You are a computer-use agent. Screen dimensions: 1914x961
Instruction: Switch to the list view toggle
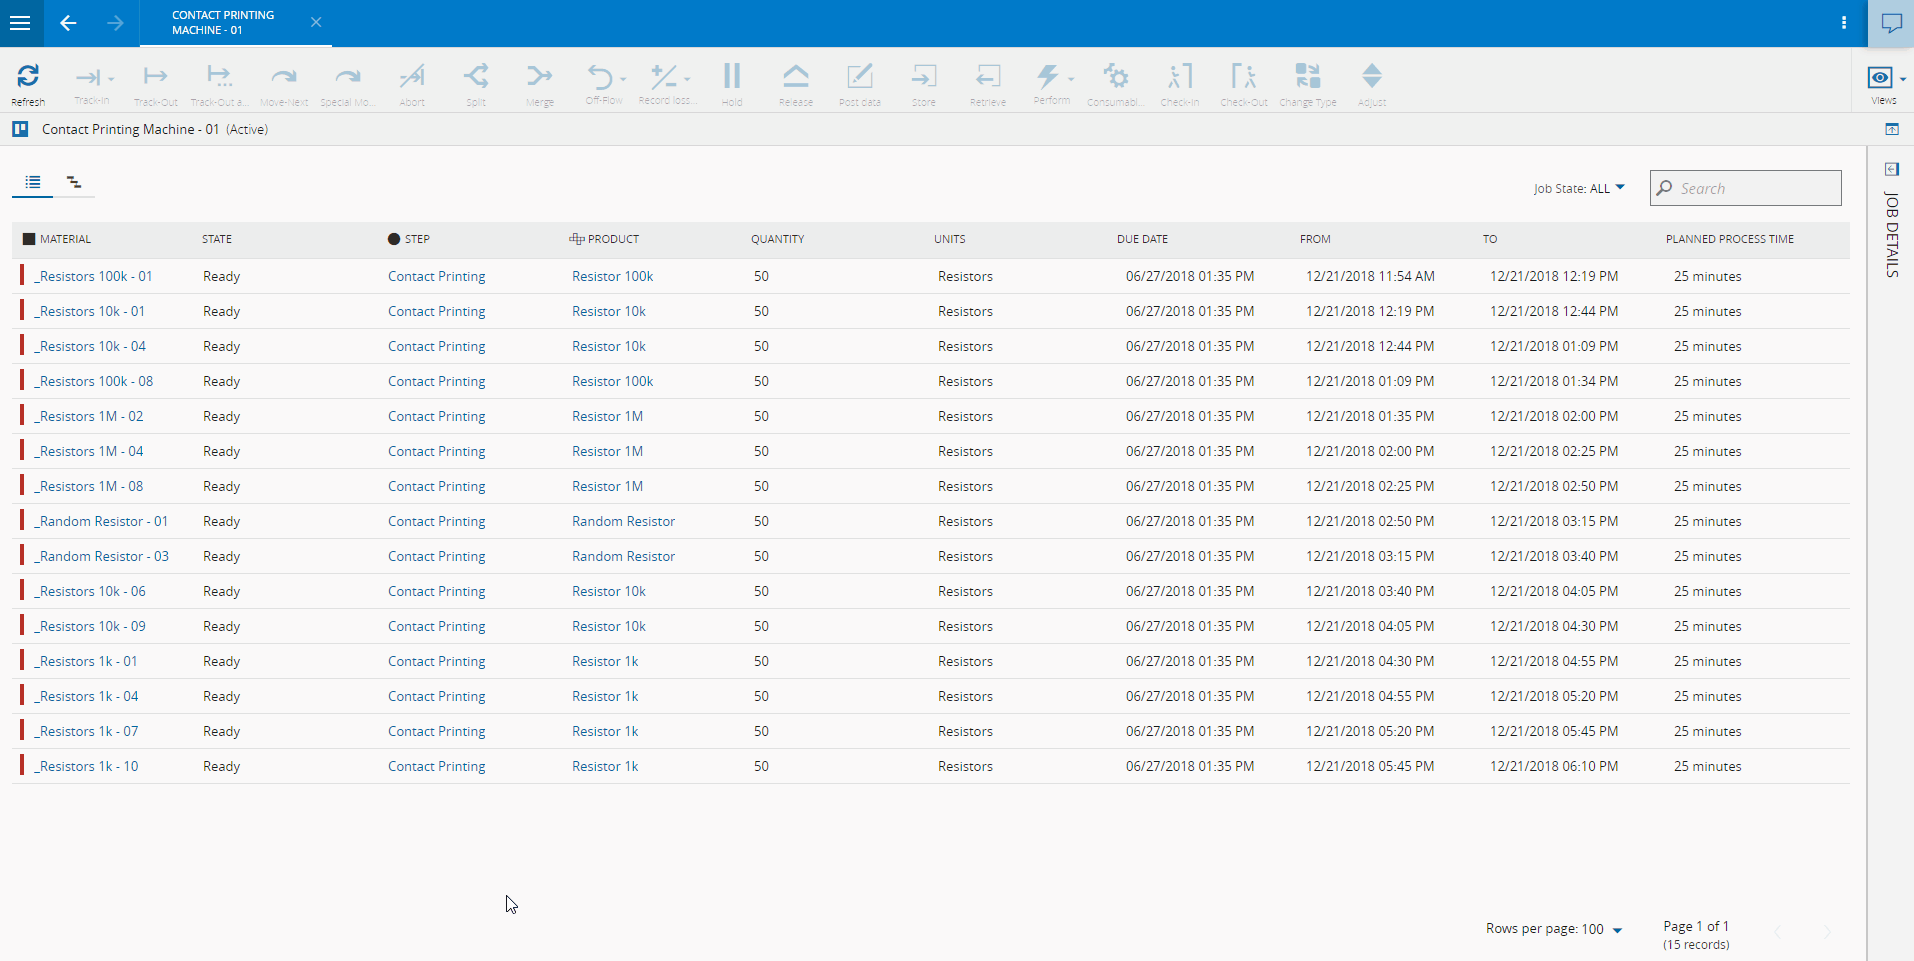33,182
